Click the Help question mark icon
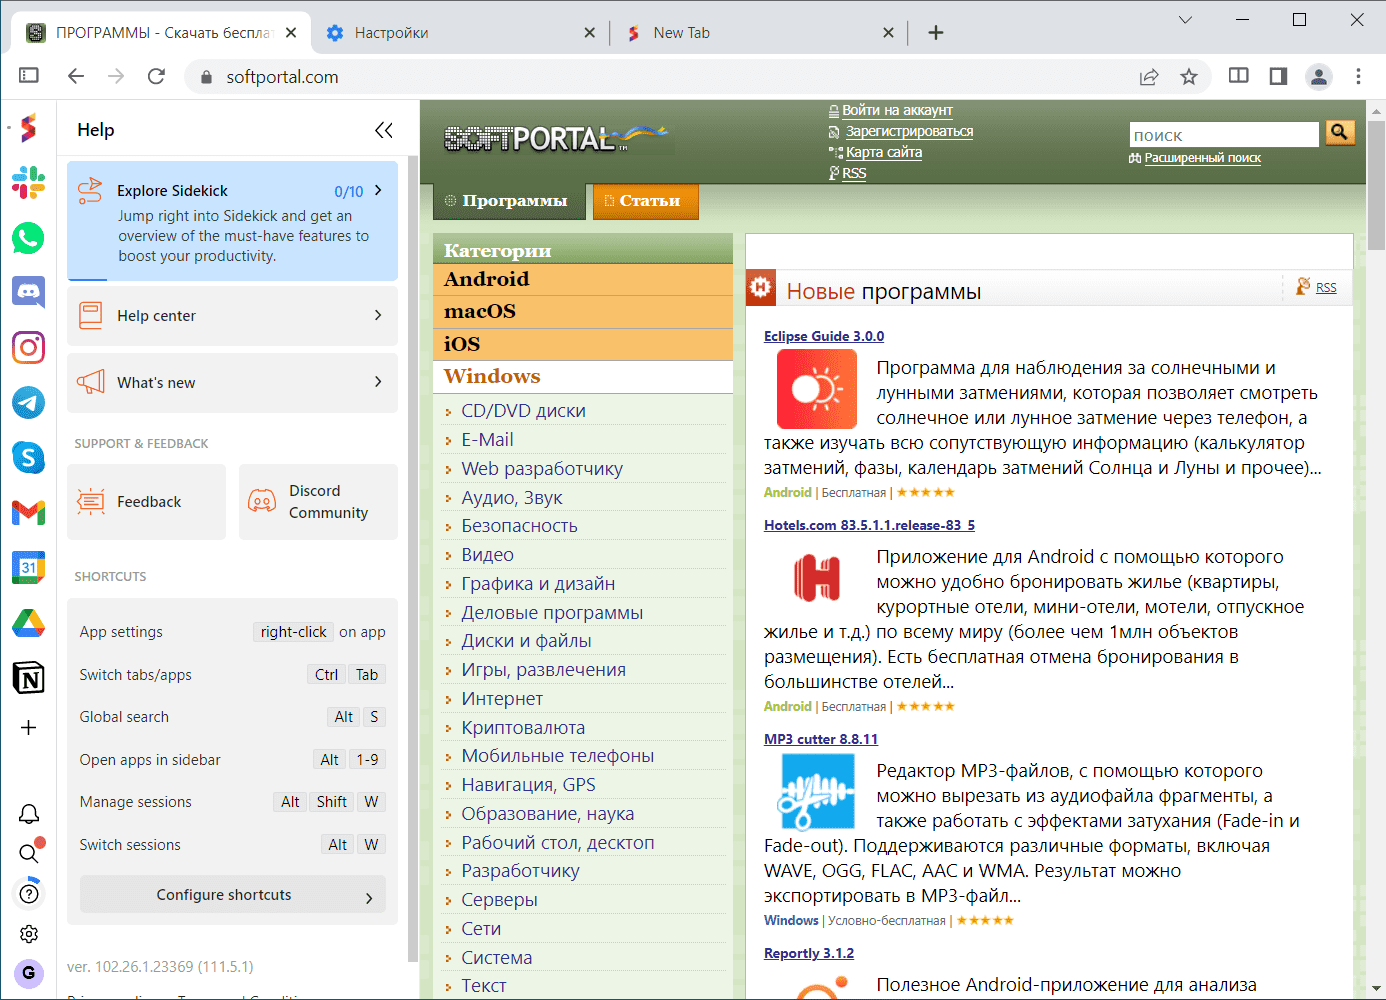The width and height of the screenshot is (1386, 1000). 29,893
